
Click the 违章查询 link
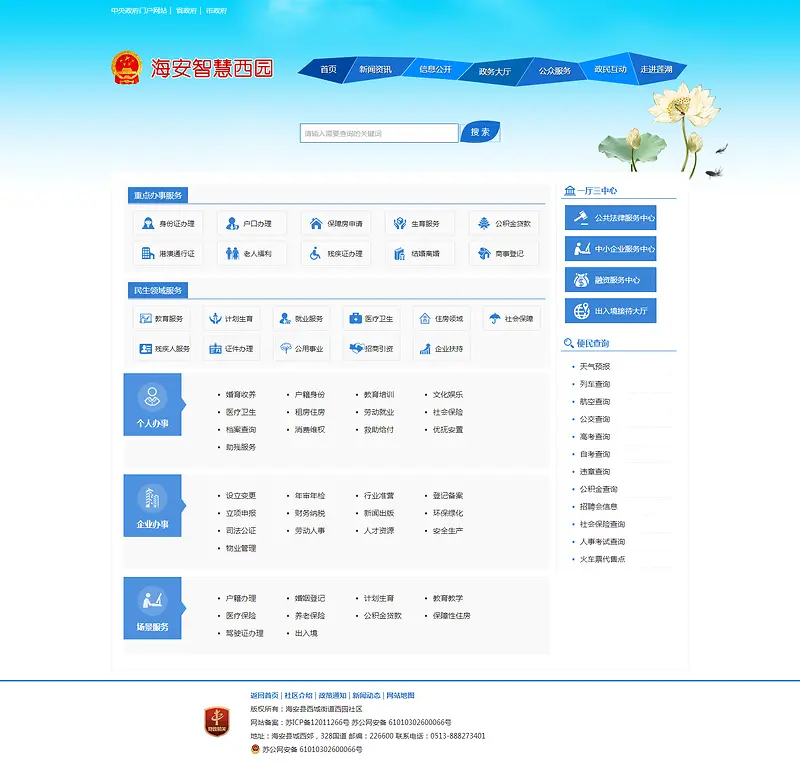click(595, 472)
